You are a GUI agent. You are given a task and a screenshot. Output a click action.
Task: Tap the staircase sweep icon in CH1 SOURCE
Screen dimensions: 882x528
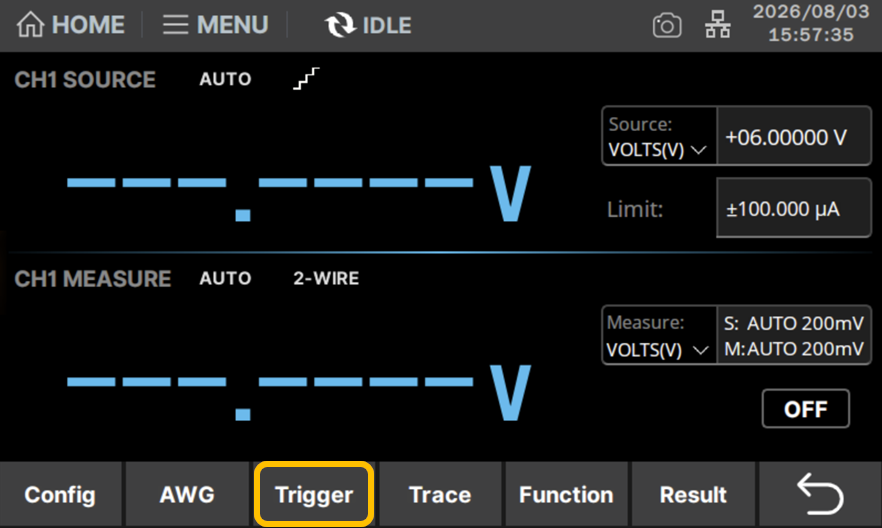306,79
